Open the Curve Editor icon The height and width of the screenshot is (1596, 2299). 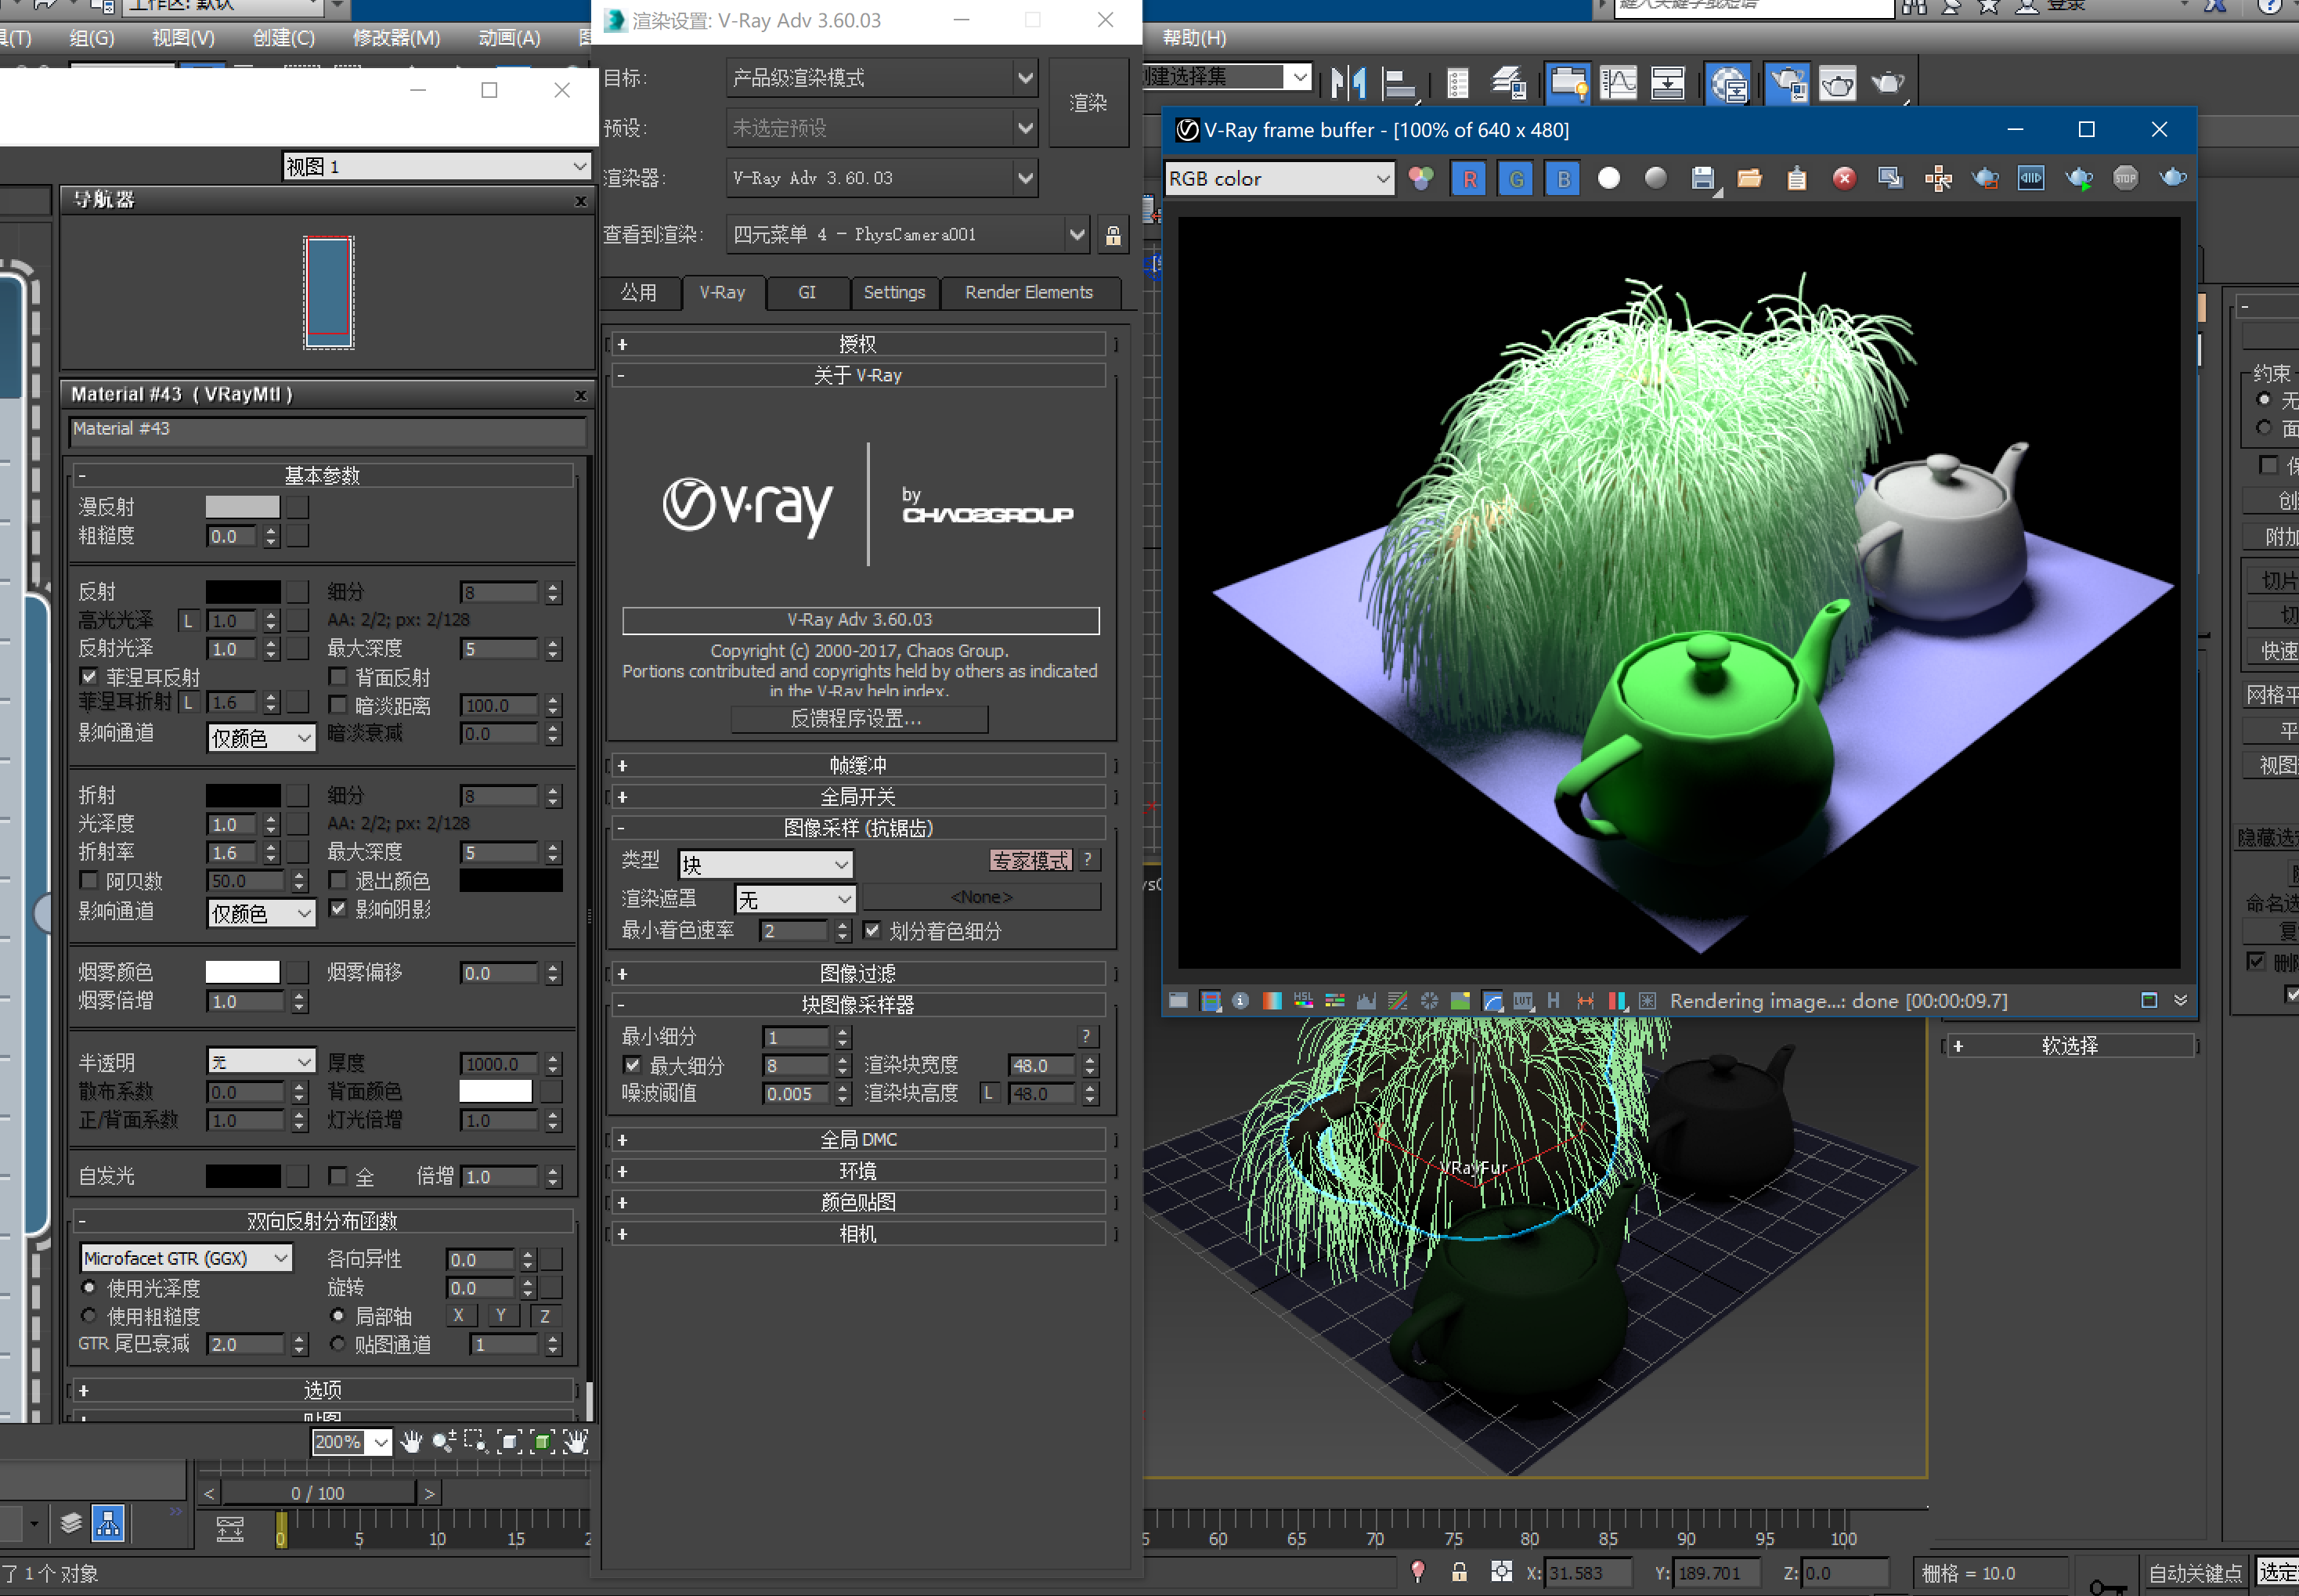point(1618,83)
